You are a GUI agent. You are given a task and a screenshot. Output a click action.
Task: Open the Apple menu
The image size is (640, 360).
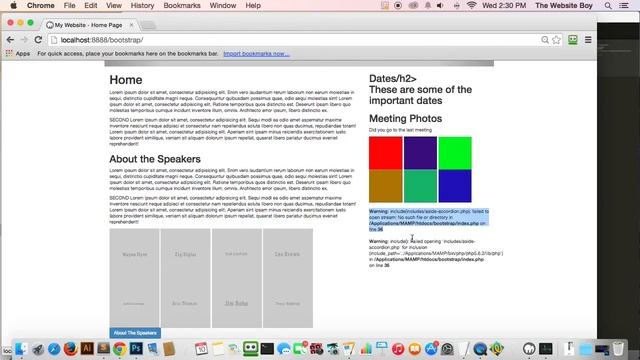[13, 6]
